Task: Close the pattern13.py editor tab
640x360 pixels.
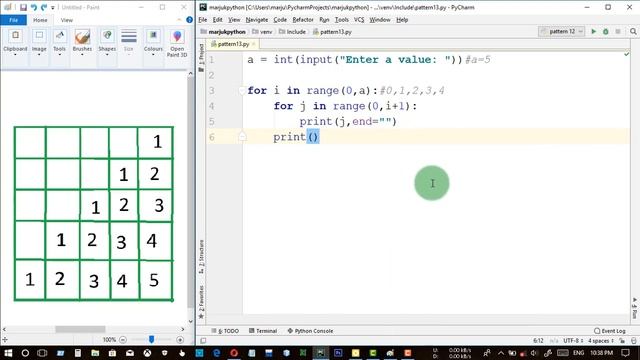Action: coord(253,44)
